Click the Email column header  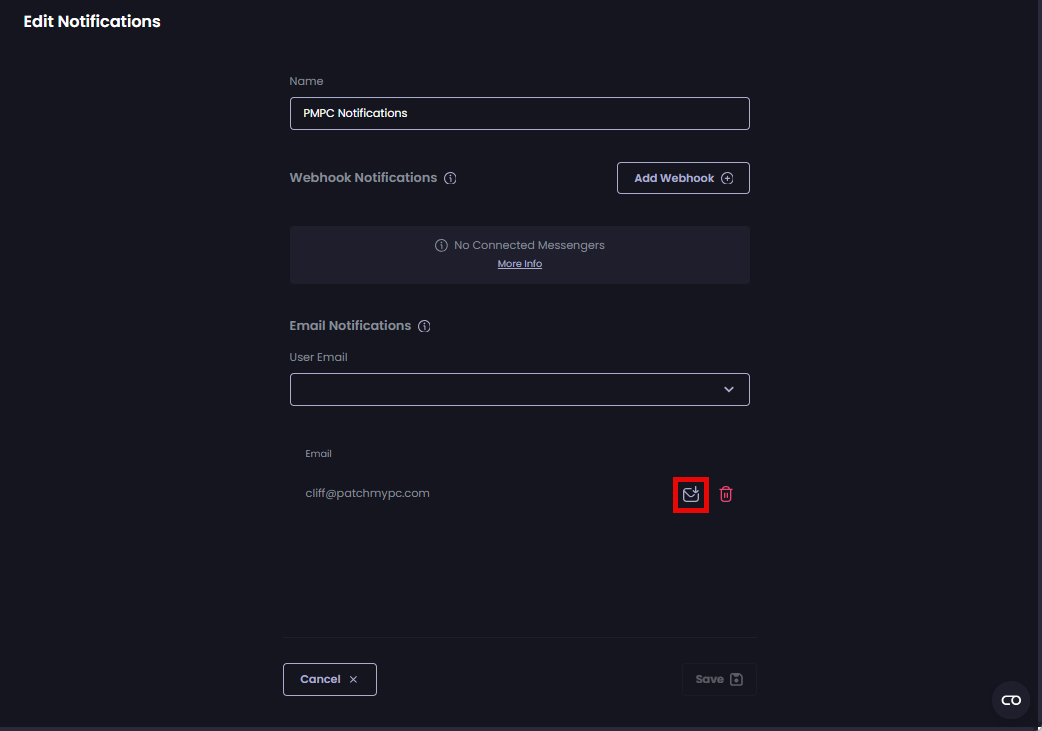[318, 453]
